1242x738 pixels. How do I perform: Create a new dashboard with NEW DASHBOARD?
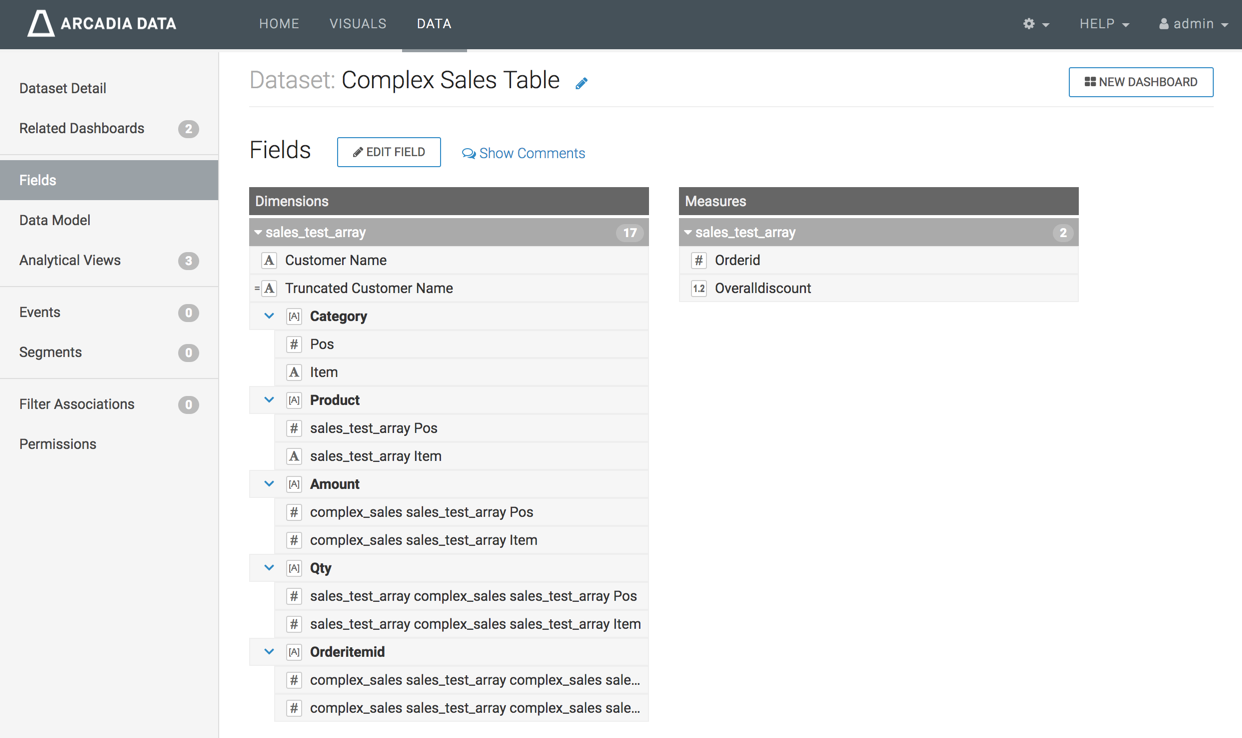[1140, 82]
